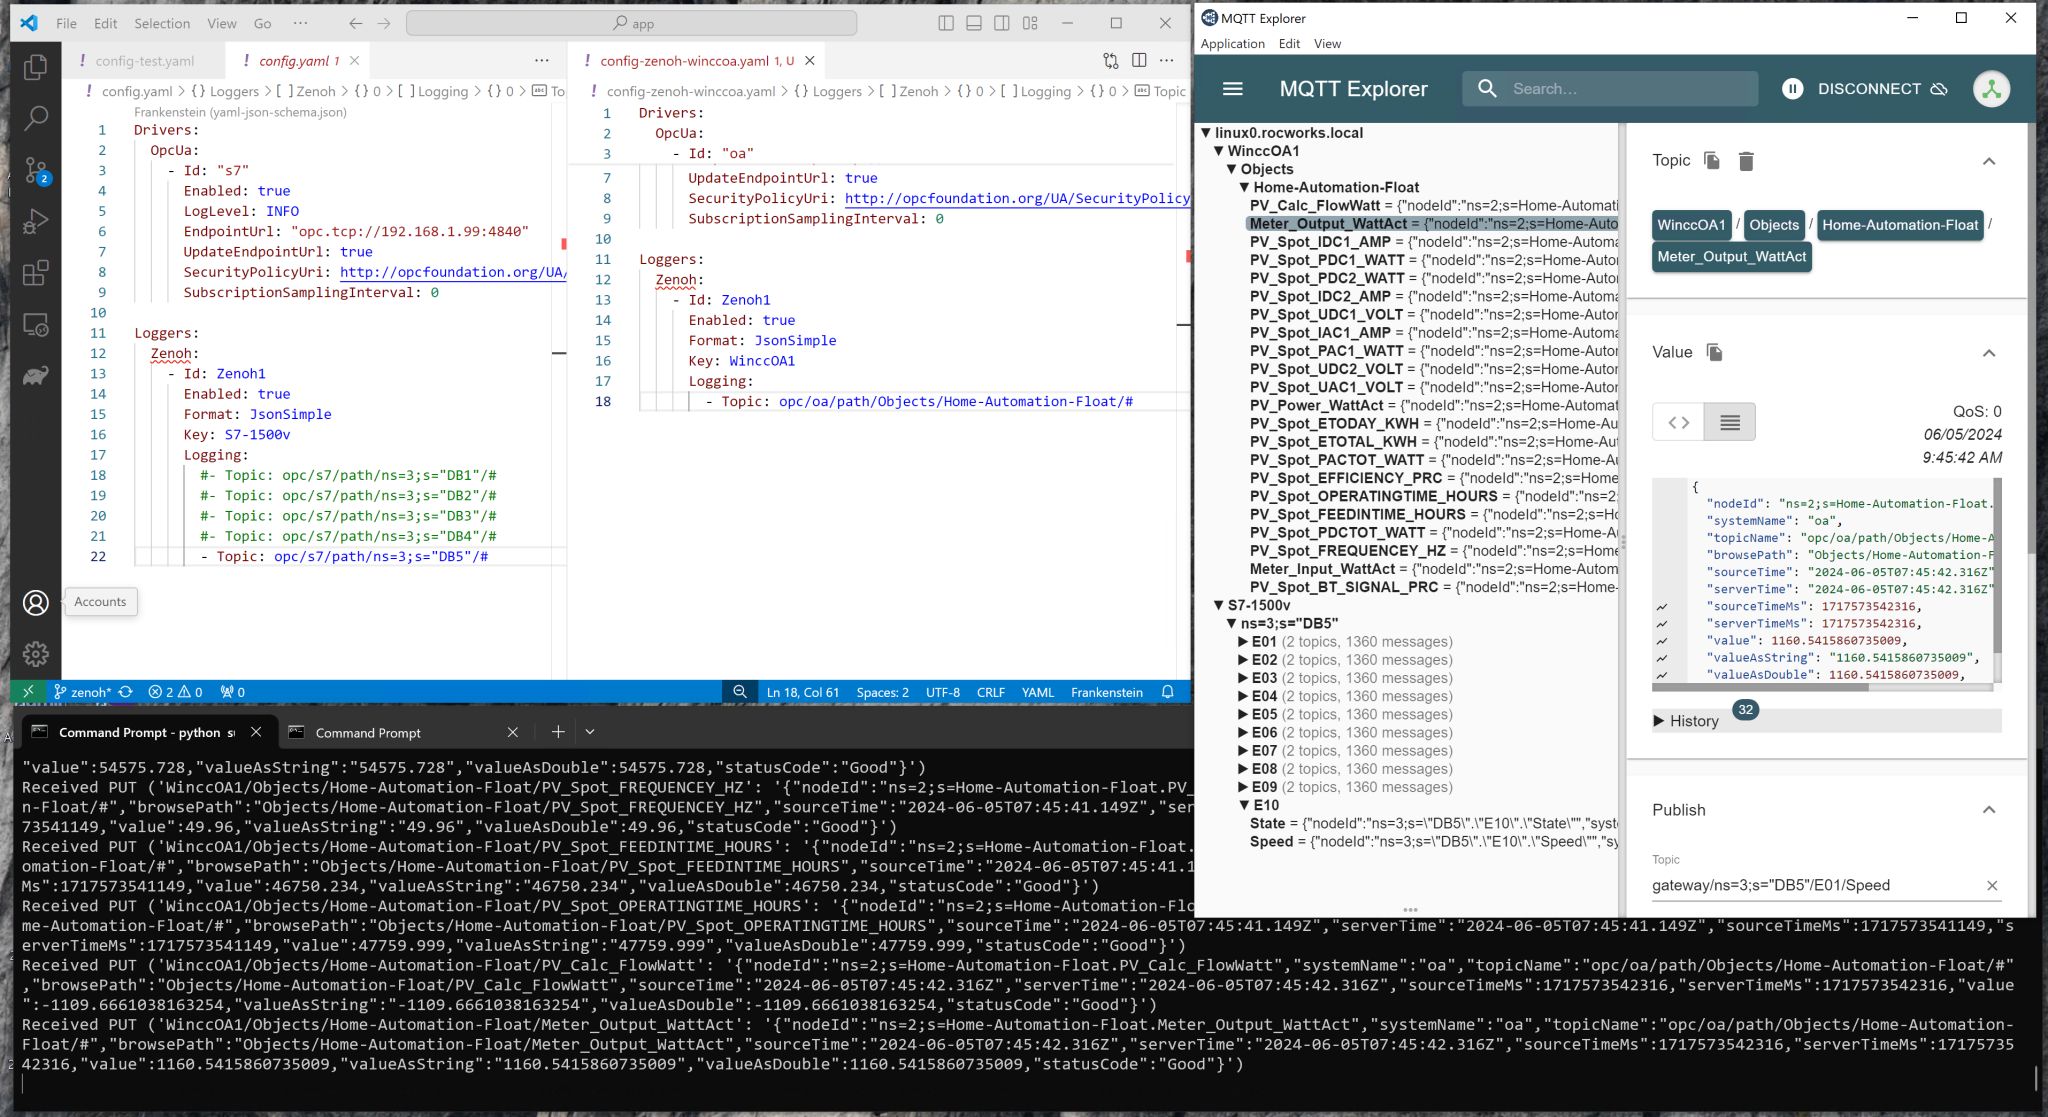
Task: Open Customize Layout icon in VS Code title bar
Action: click(1030, 23)
